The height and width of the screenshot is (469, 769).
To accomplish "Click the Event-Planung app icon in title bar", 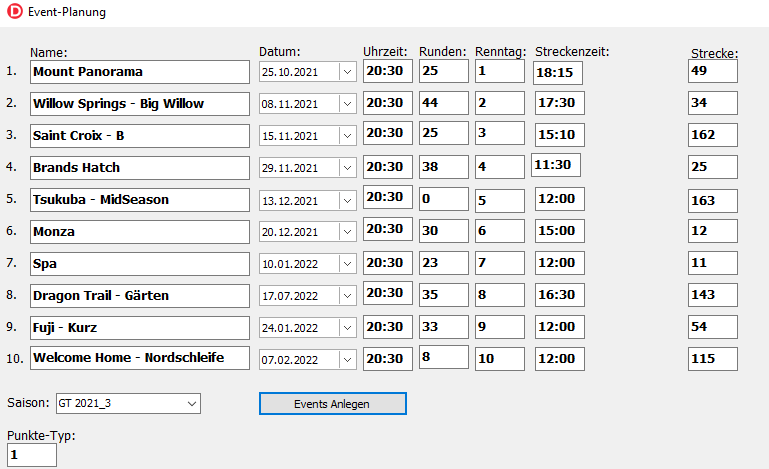I will [15, 13].
